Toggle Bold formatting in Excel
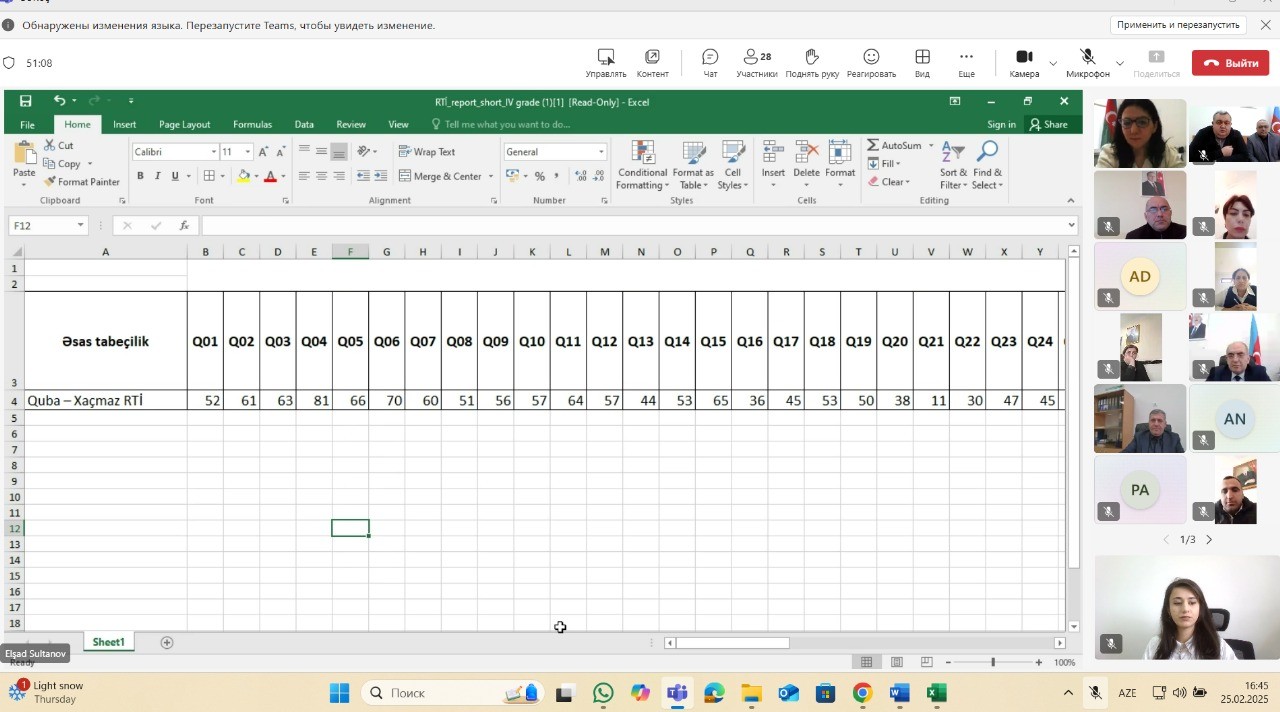1280x712 pixels. click(x=140, y=176)
